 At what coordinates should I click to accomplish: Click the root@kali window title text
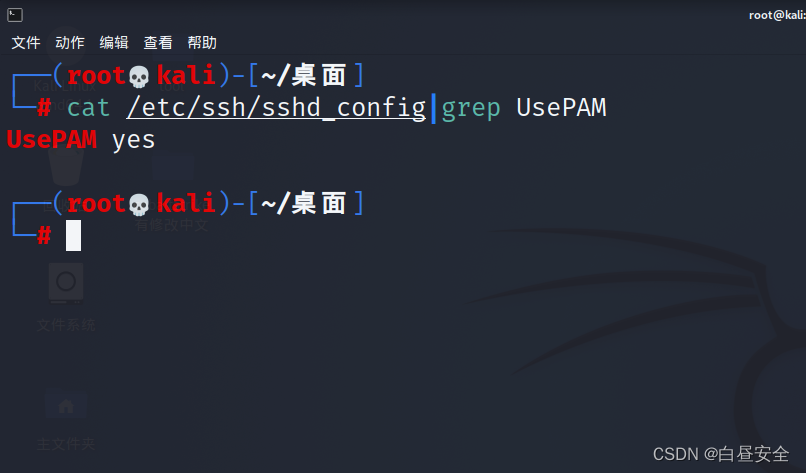[x=777, y=15]
